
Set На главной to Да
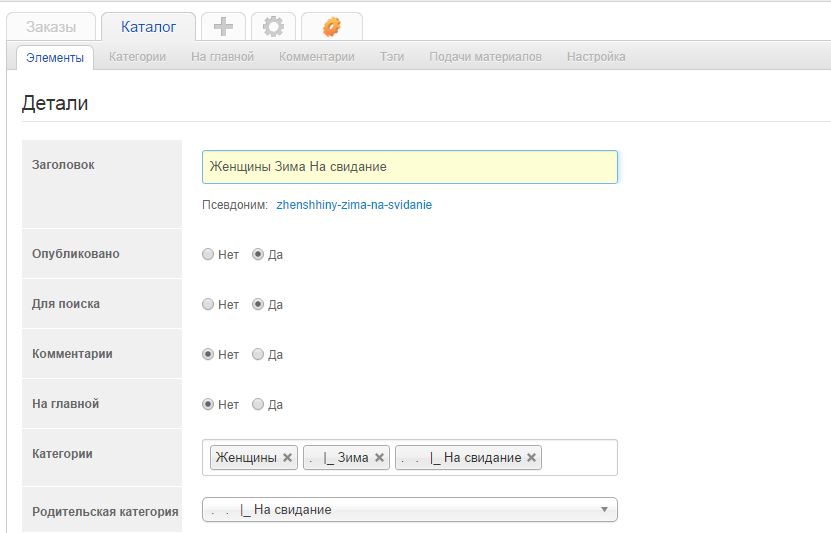[258, 404]
